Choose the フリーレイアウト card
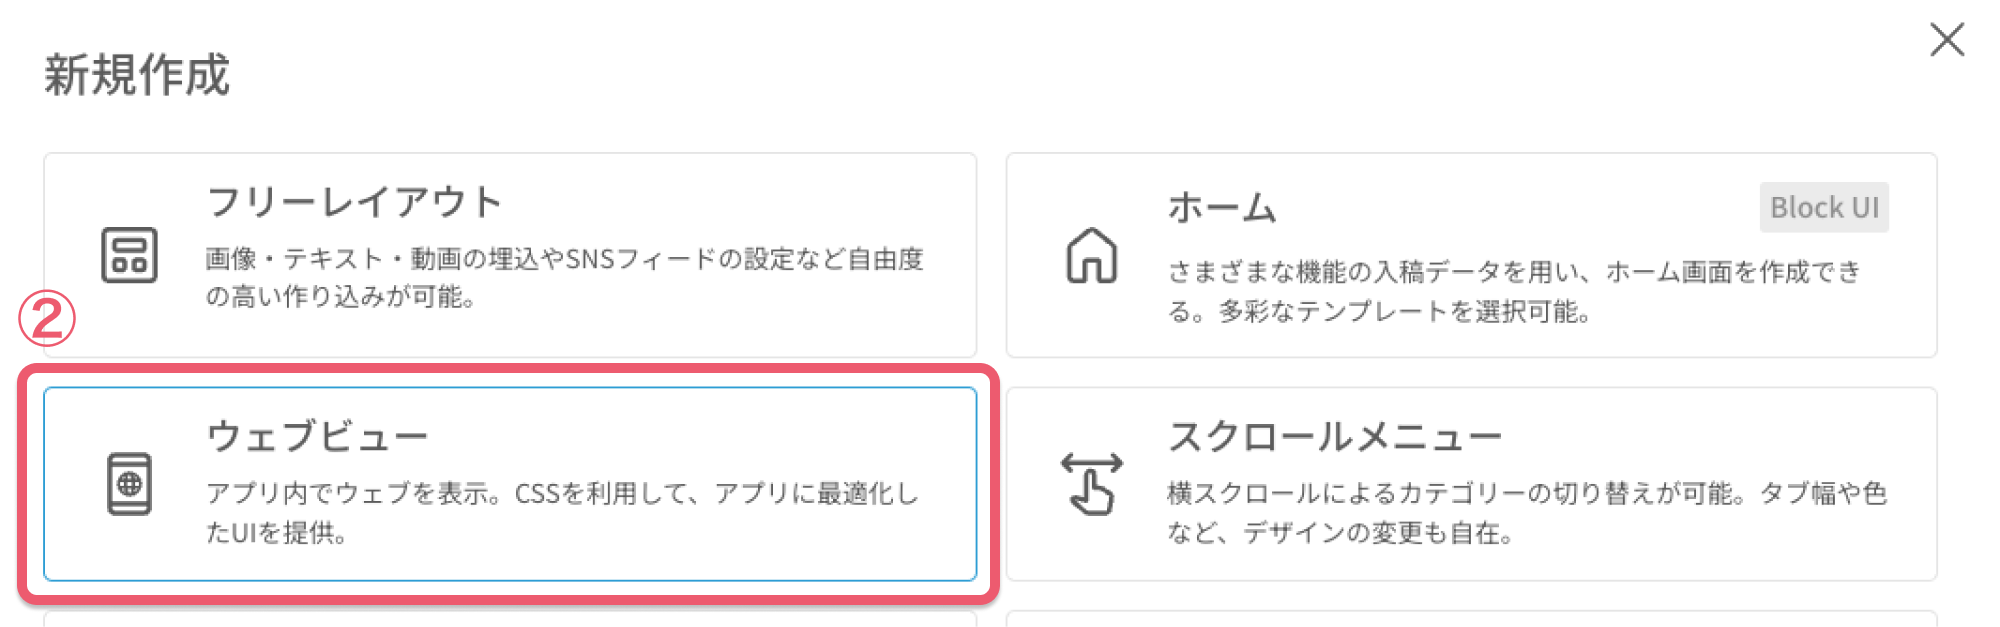This screenshot has height=627, width=2000. 510,255
